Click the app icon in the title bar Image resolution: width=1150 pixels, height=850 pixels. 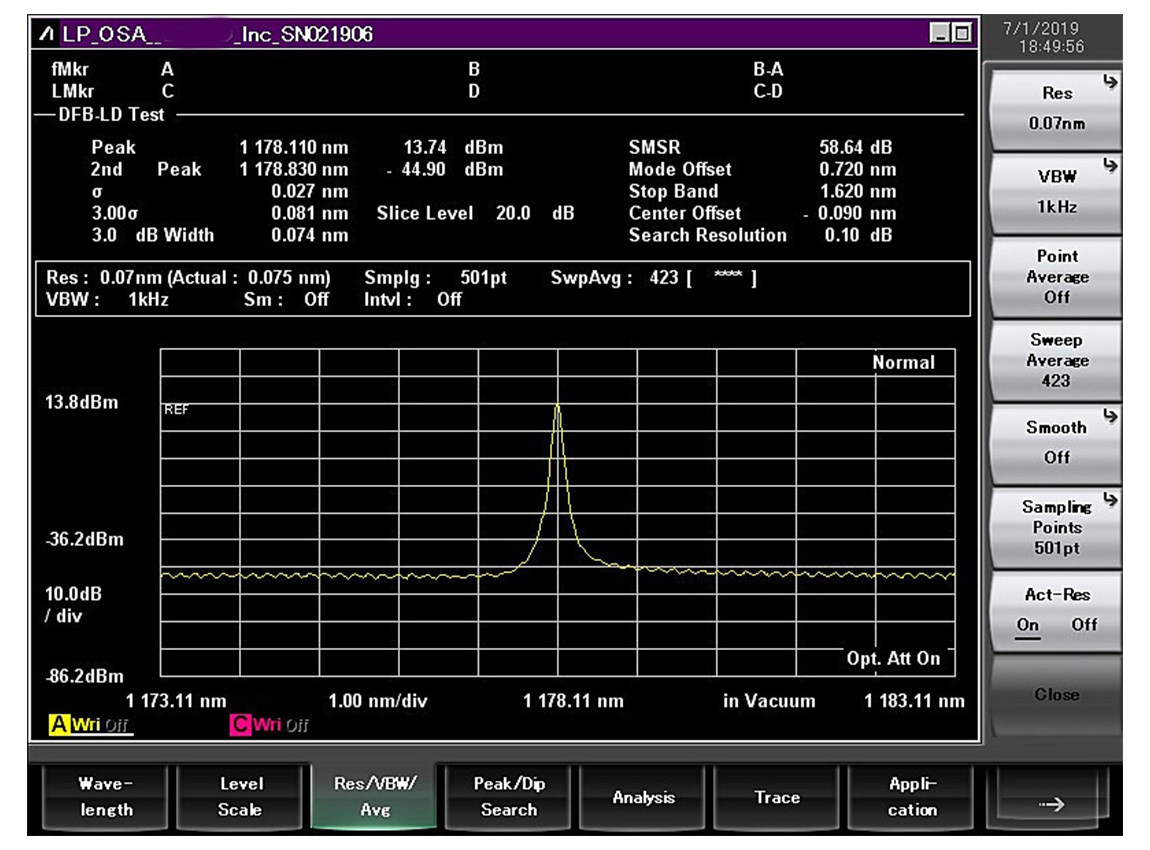(47, 35)
